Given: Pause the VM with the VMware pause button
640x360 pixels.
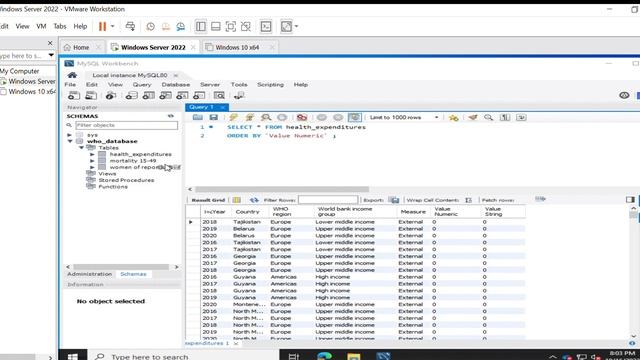Looking at the screenshot, I should [x=102, y=27].
